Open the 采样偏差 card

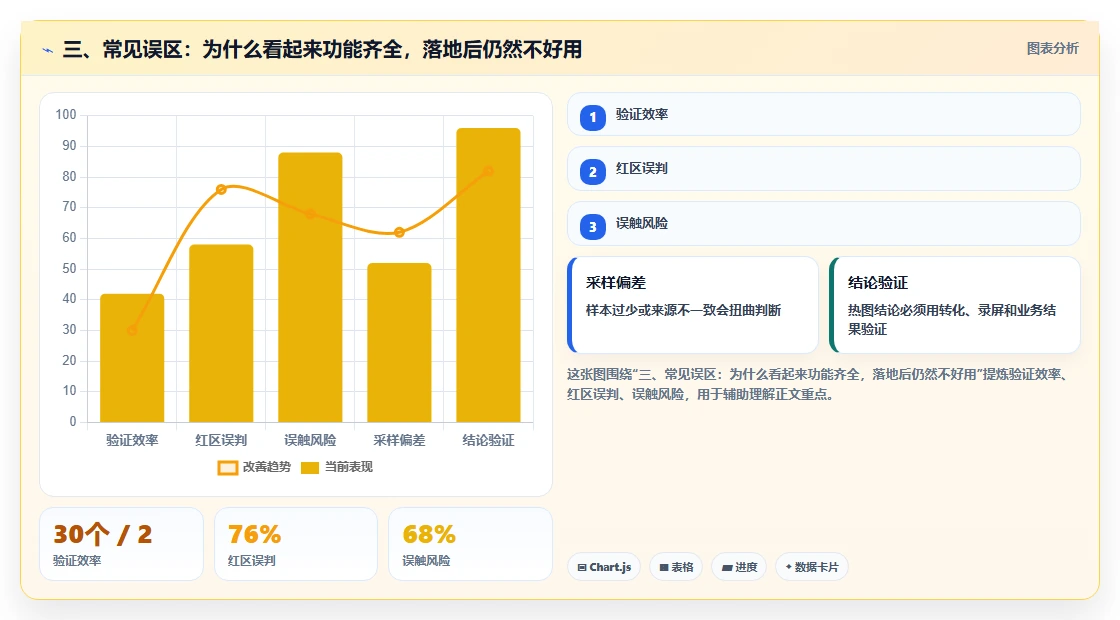693,305
